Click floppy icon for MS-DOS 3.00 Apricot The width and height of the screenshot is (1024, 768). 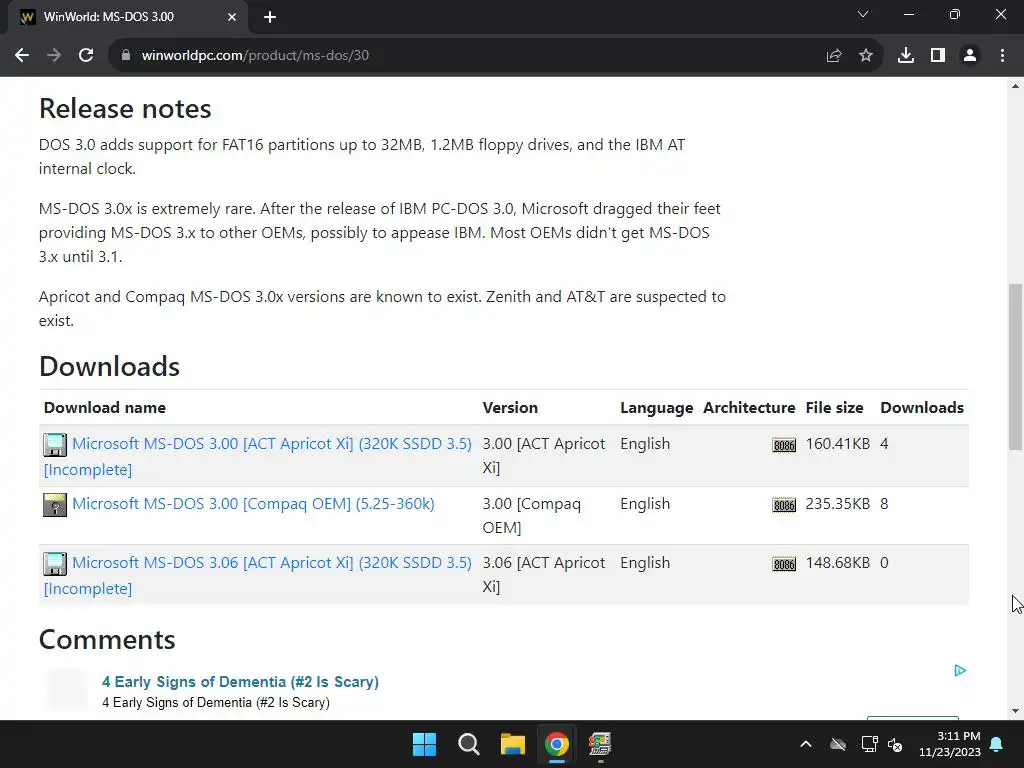coord(55,445)
